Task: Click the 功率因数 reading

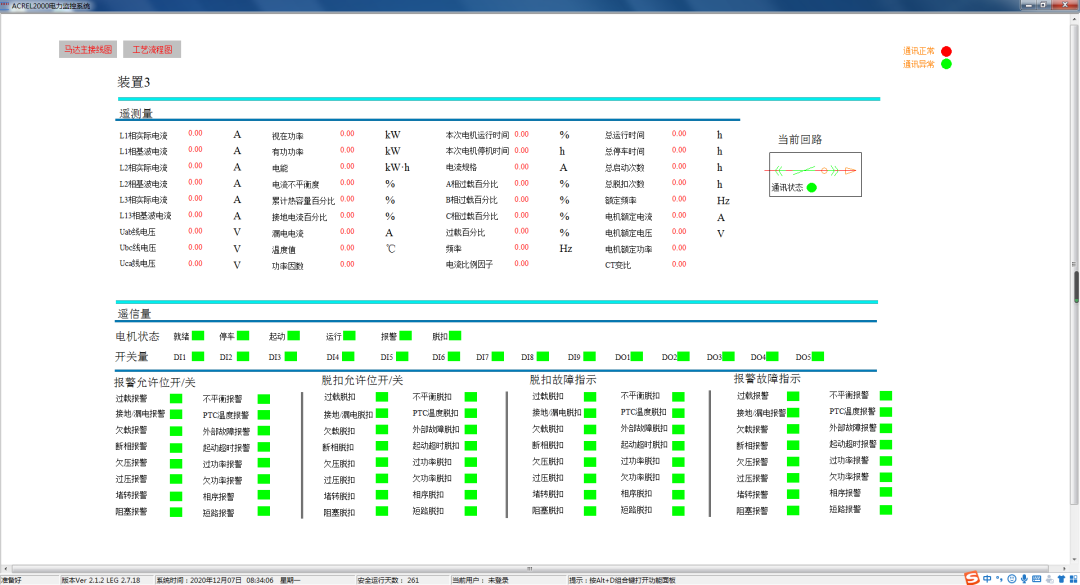Action: (x=347, y=264)
